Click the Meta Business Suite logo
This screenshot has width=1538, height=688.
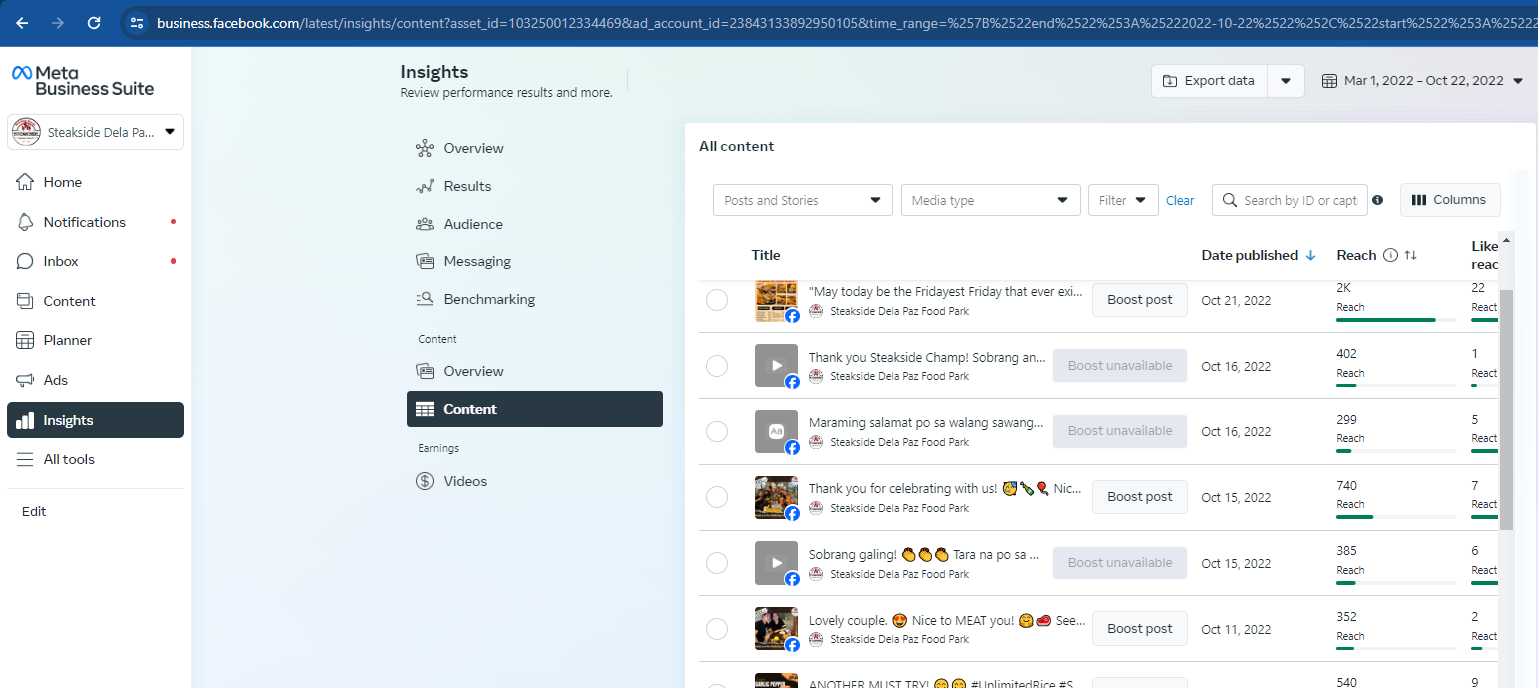[83, 80]
